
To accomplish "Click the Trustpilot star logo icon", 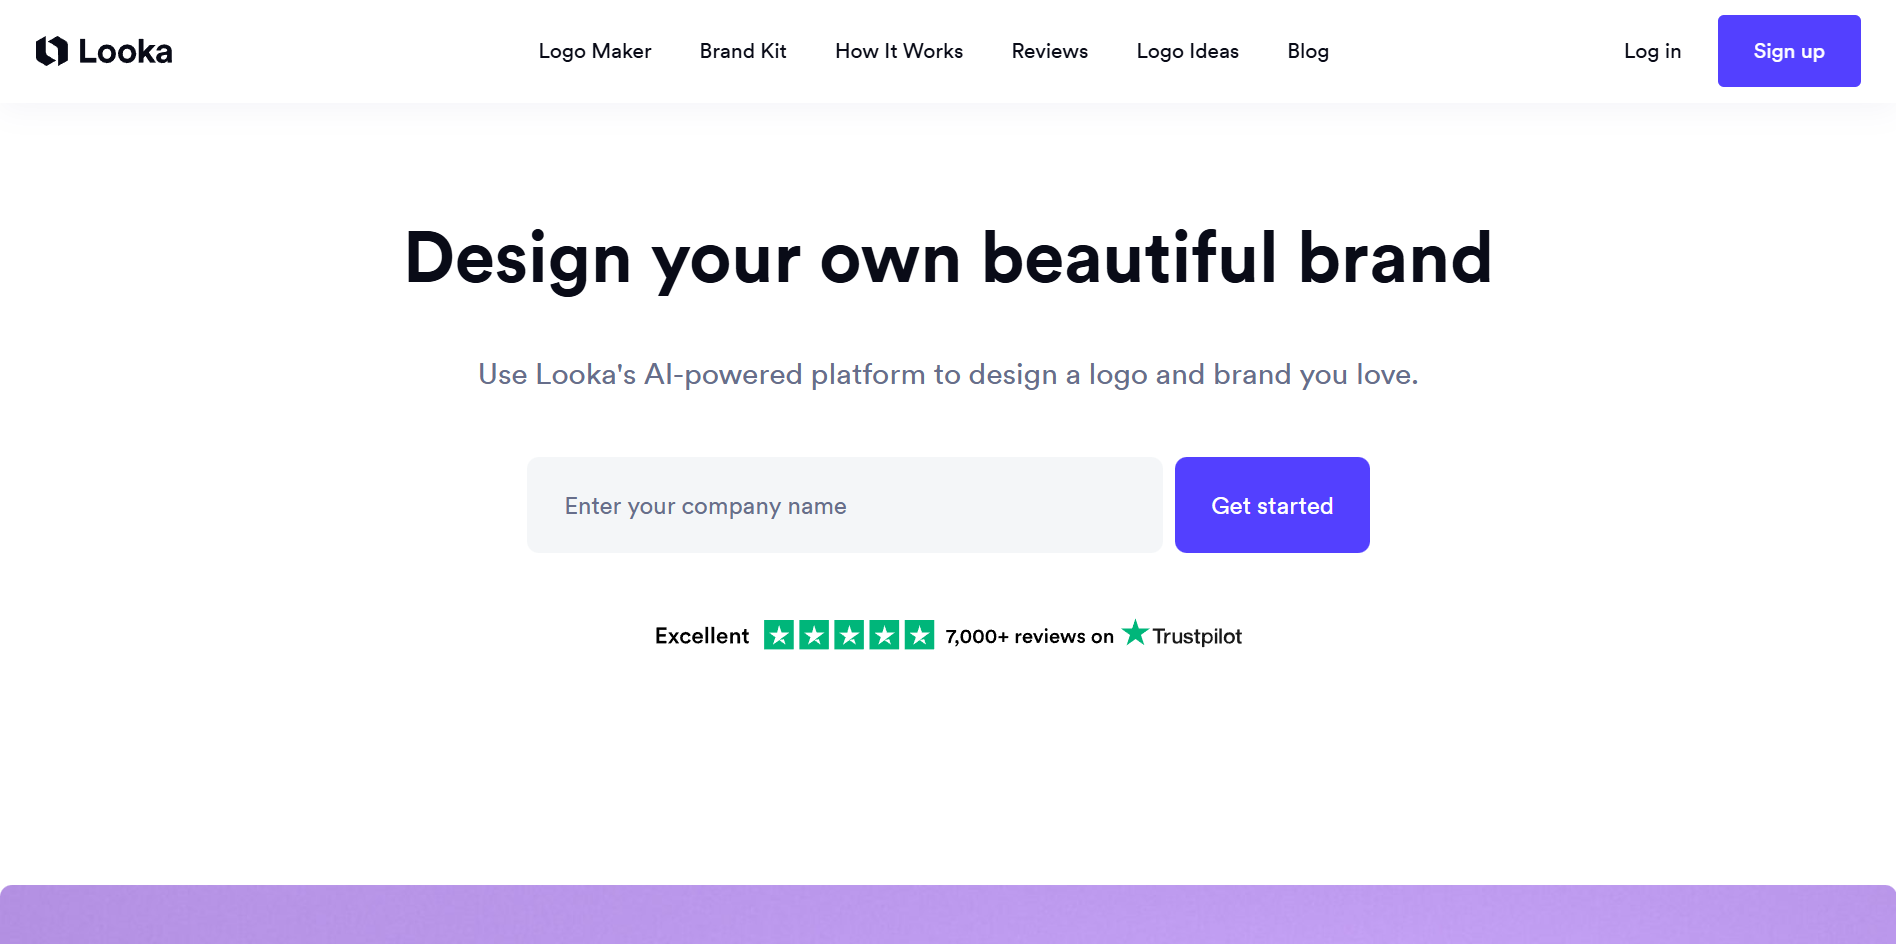I will 1135,633.
